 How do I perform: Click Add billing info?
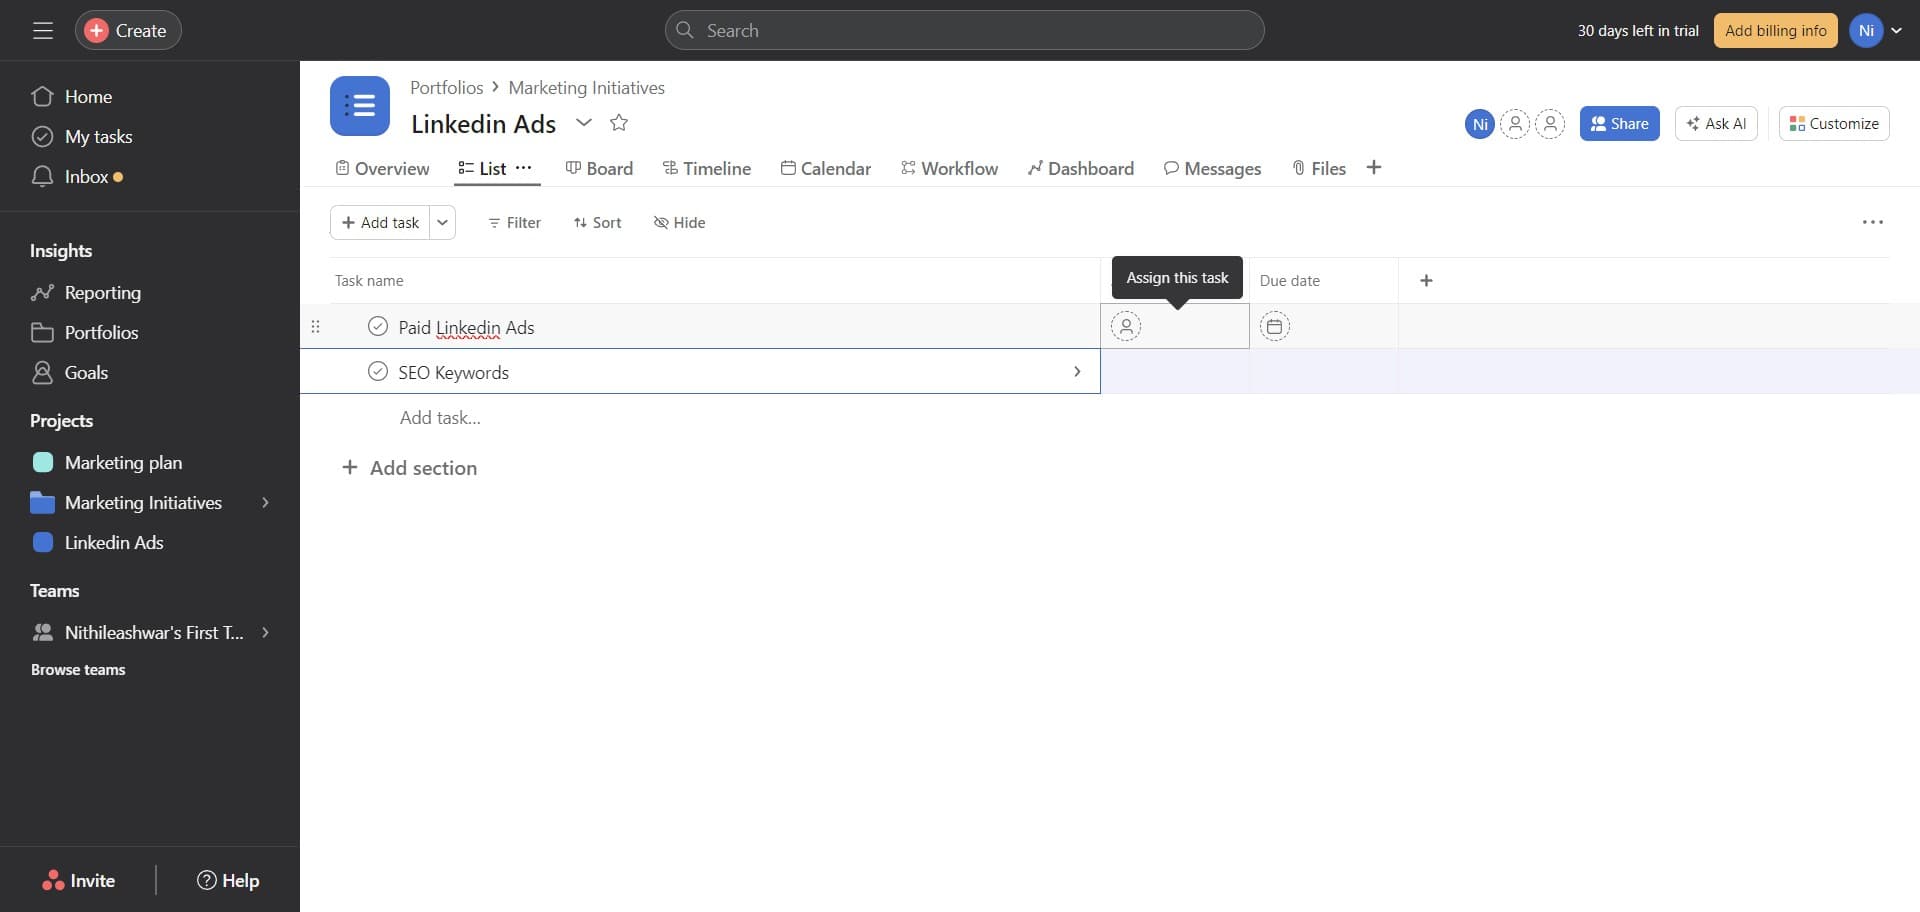1775,30
